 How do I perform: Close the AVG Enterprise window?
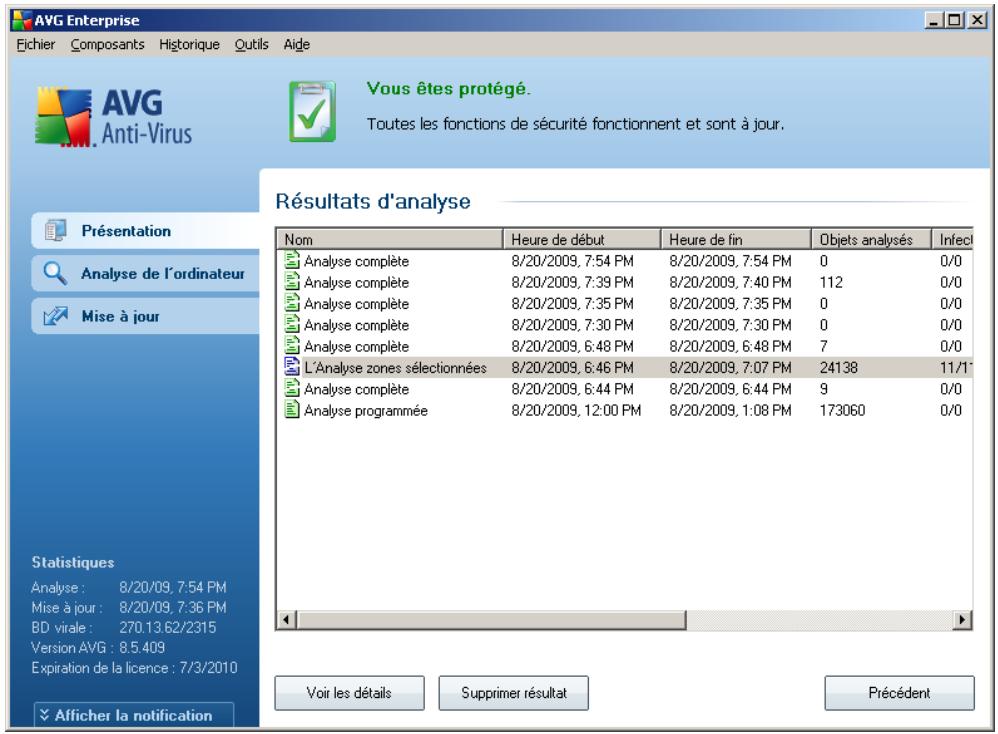pyautogui.click(x=977, y=20)
